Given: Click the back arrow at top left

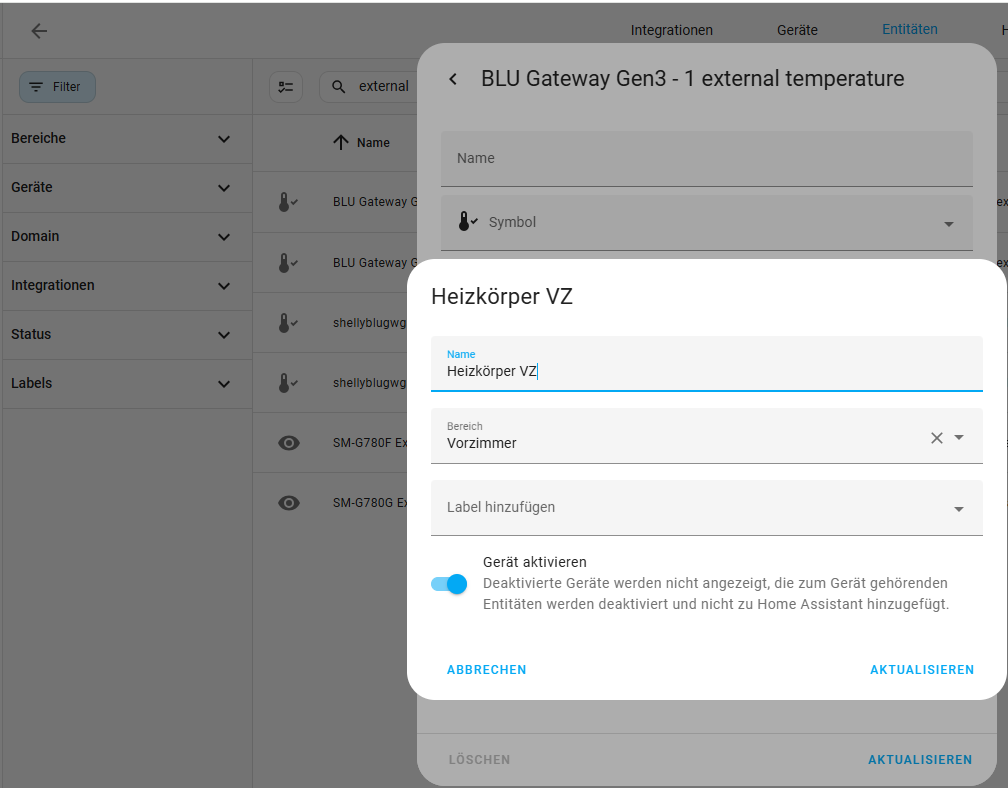Looking at the screenshot, I should pos(39,31).
